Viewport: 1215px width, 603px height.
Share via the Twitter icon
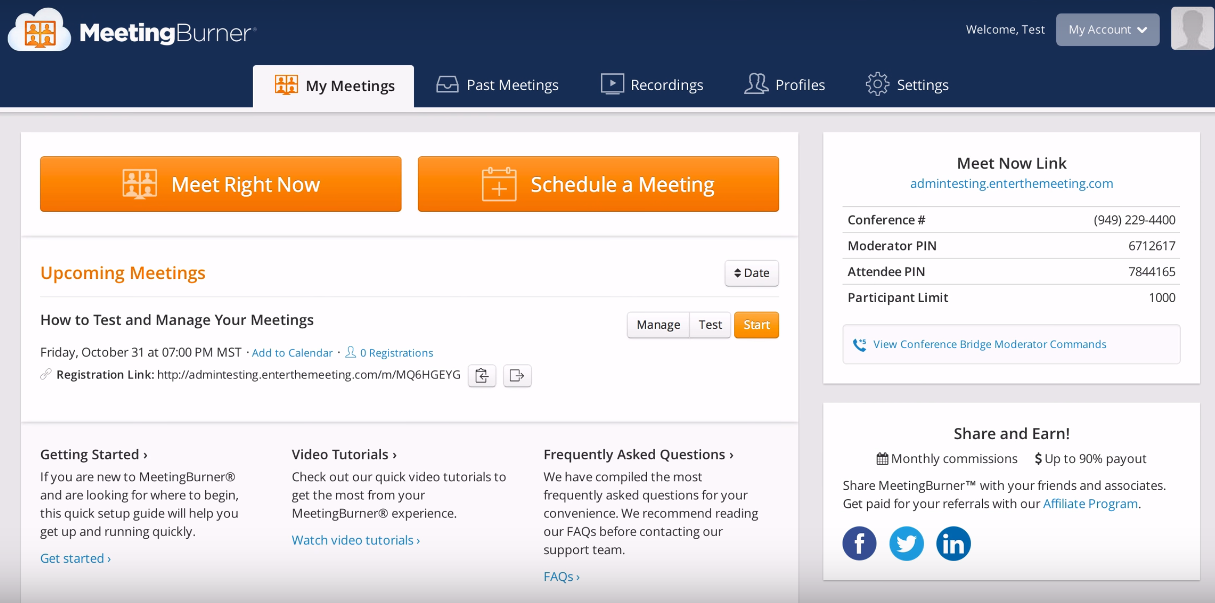click(906, 544)
